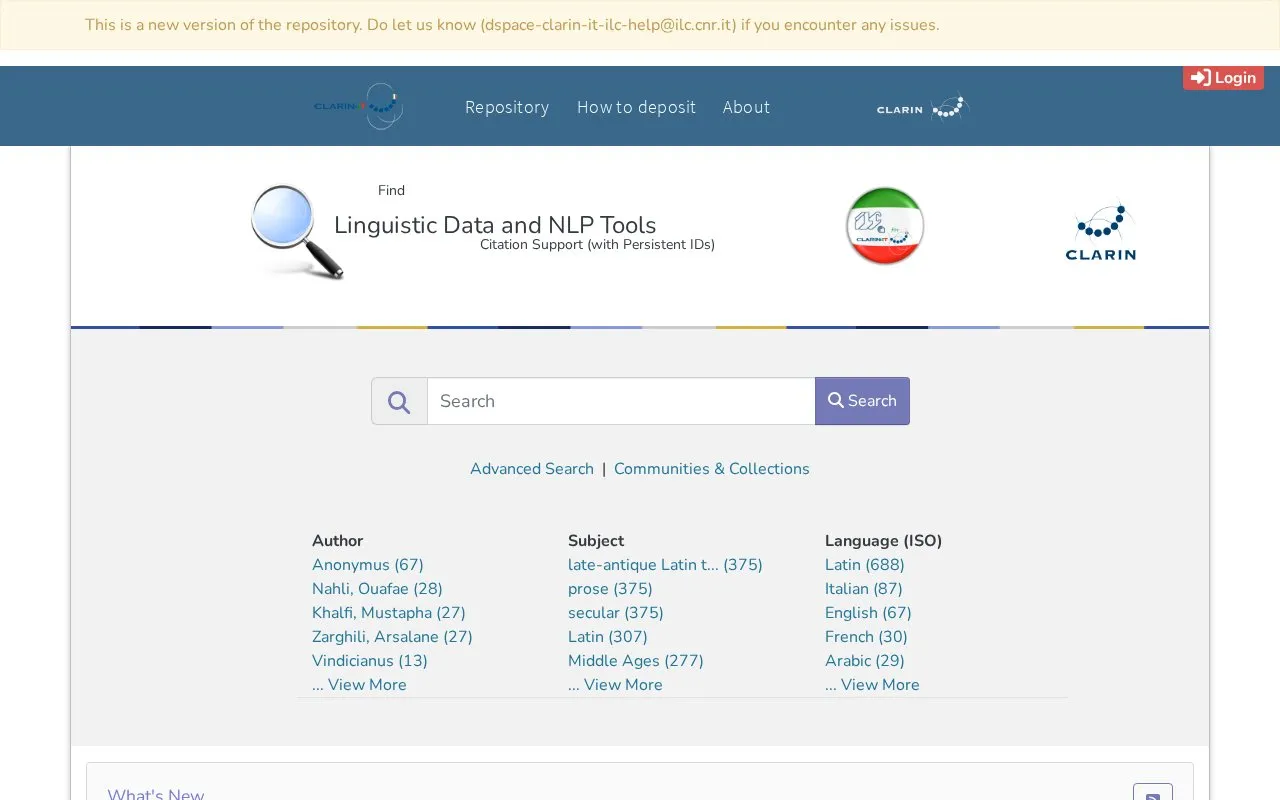Filter by subject secular (375)

click(x=616, y=613)
